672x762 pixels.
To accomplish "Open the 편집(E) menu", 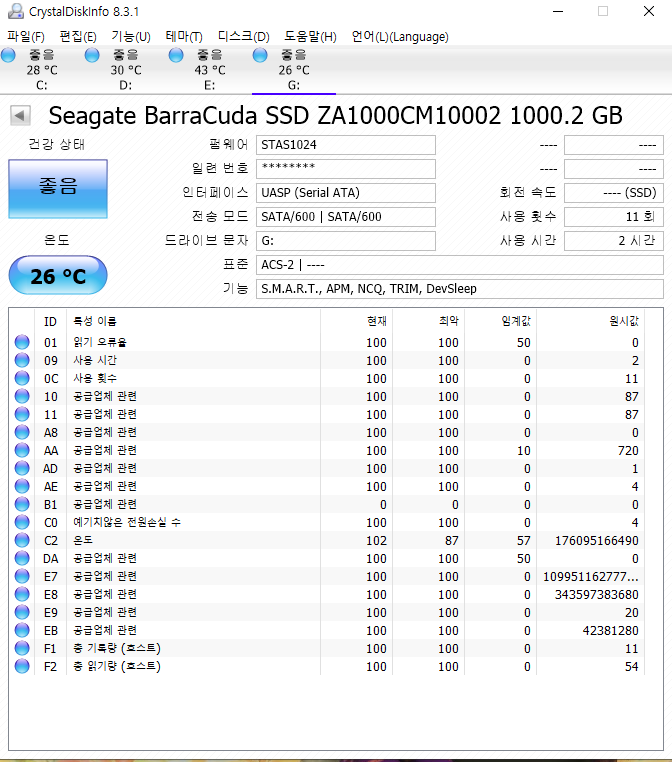I will coord(78,36).
